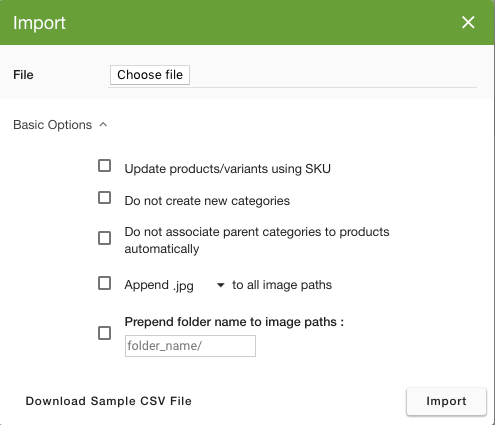Focus the folder_name/ text field
The height and width of the screenshot is (425, 495).
[190, 346]
